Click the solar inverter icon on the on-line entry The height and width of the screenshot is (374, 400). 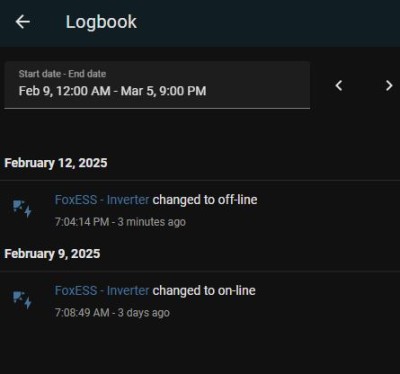22,300
